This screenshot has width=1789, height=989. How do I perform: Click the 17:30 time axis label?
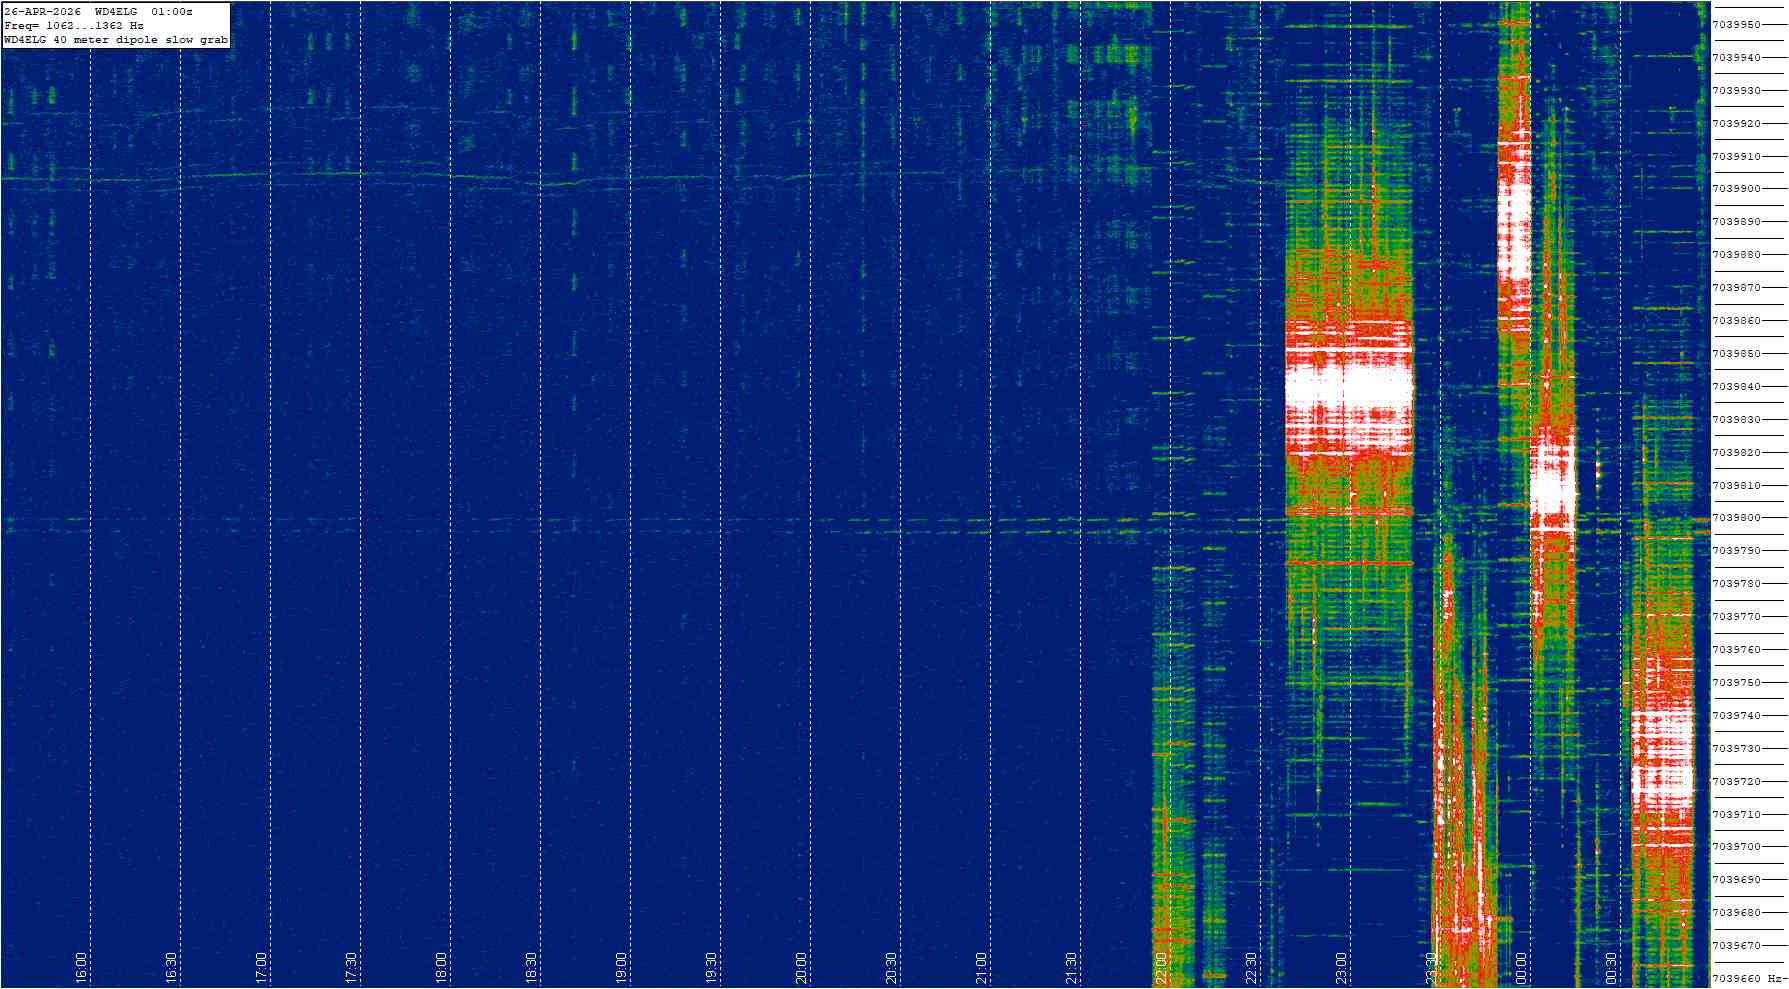tap(351, 967)
